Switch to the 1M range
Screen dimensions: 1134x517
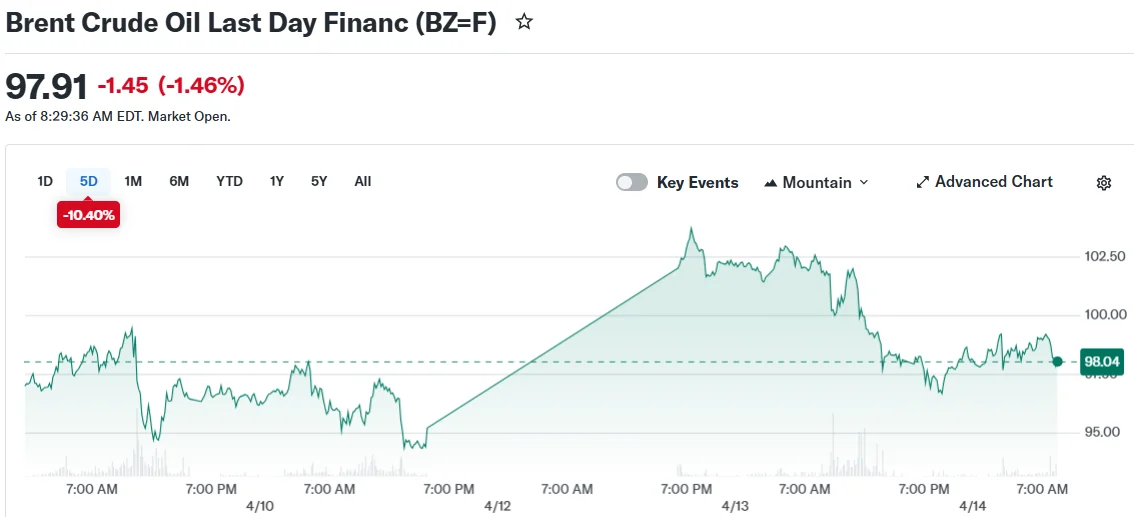133,181
